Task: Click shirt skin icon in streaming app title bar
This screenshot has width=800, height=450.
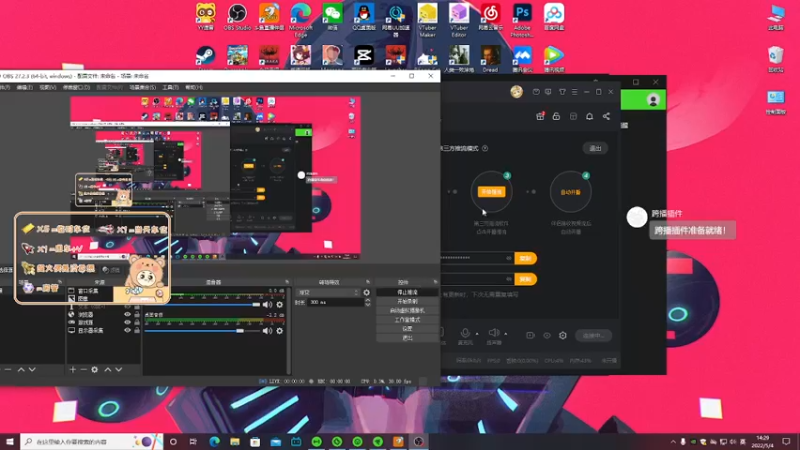Action: [562, 92]
